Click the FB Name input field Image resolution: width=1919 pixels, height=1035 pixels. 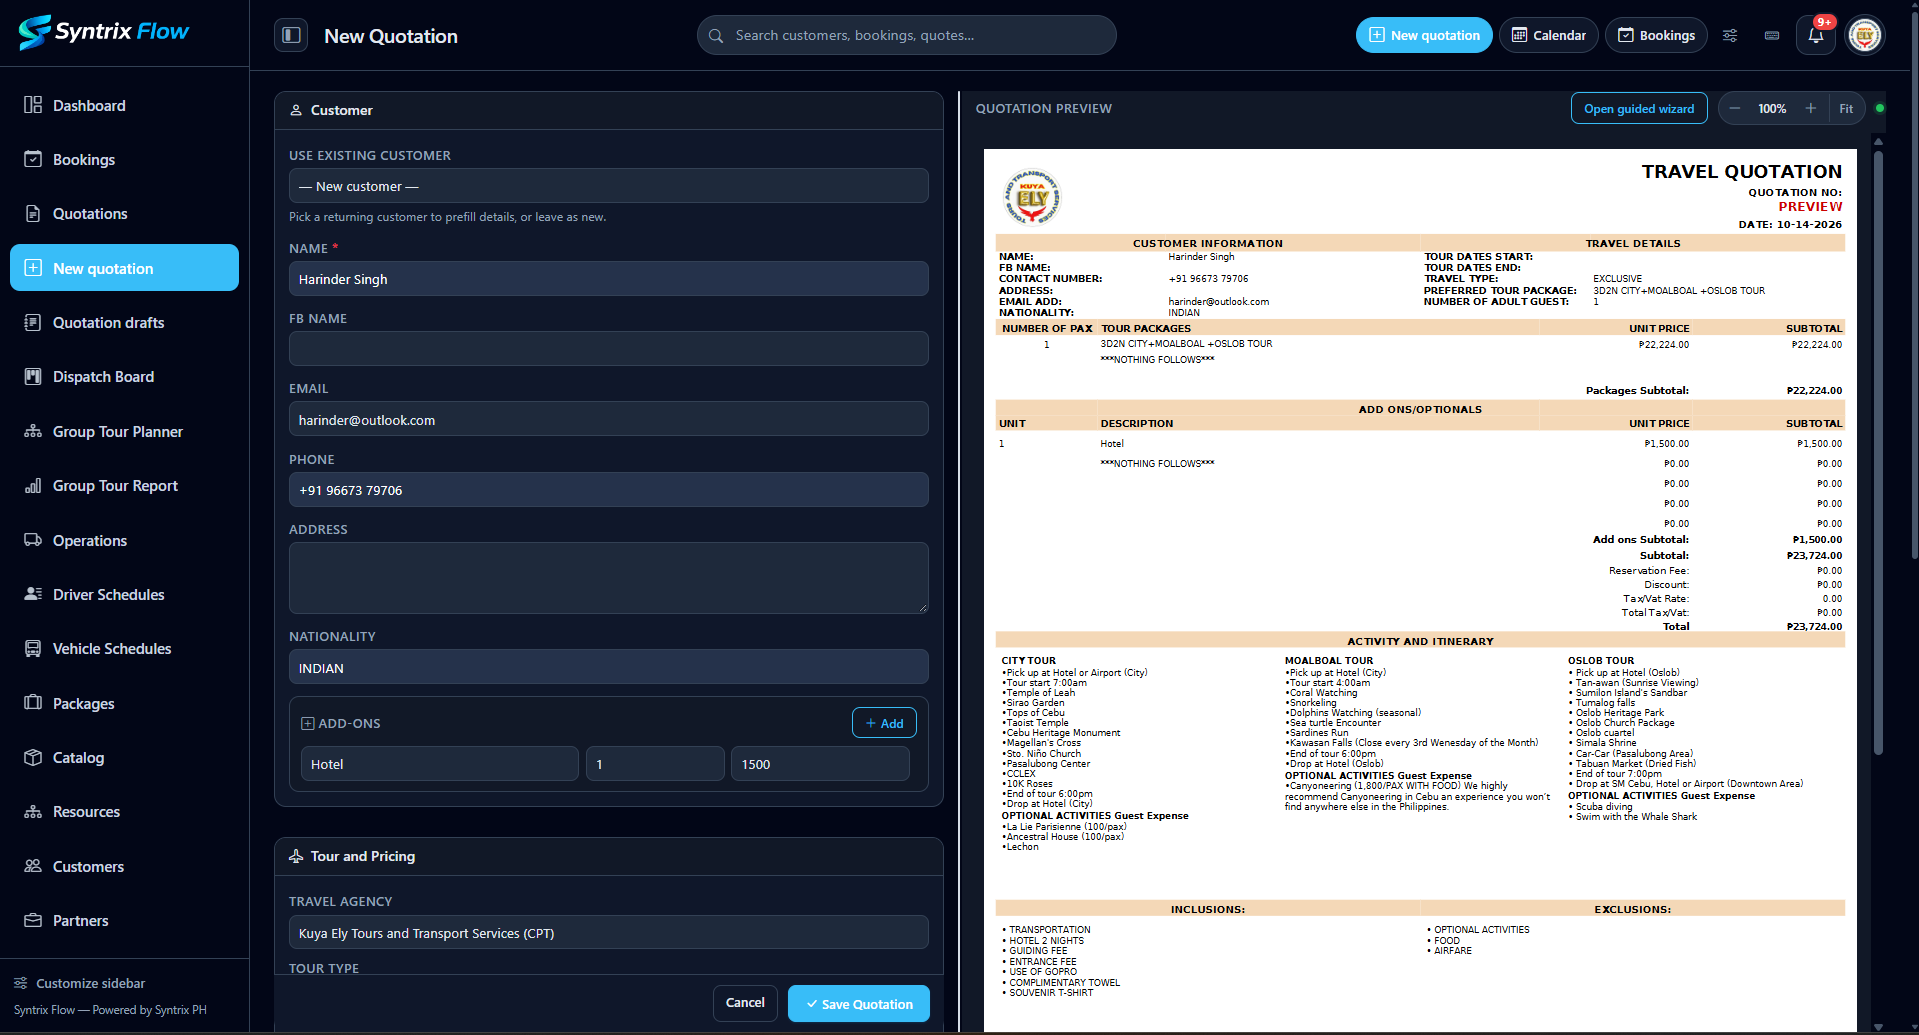(x=608, y=349)
